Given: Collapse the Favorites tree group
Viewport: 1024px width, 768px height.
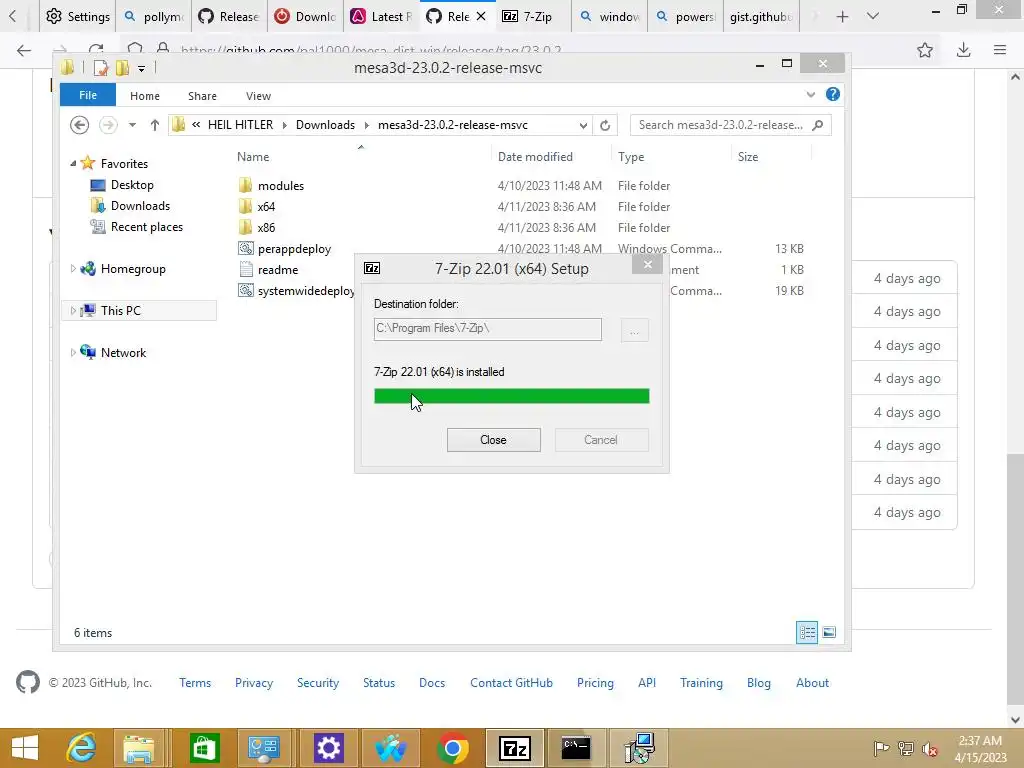Looking at the screenshot, I should click(x=73, y=164).
